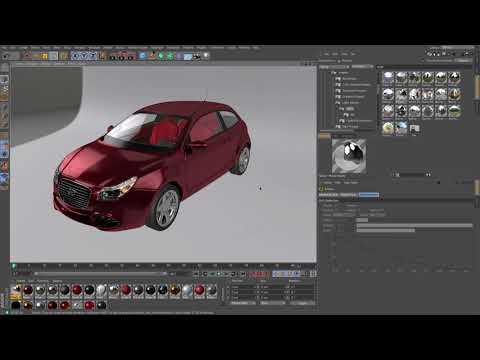Select the dark blue material sphere

(162, 291)
